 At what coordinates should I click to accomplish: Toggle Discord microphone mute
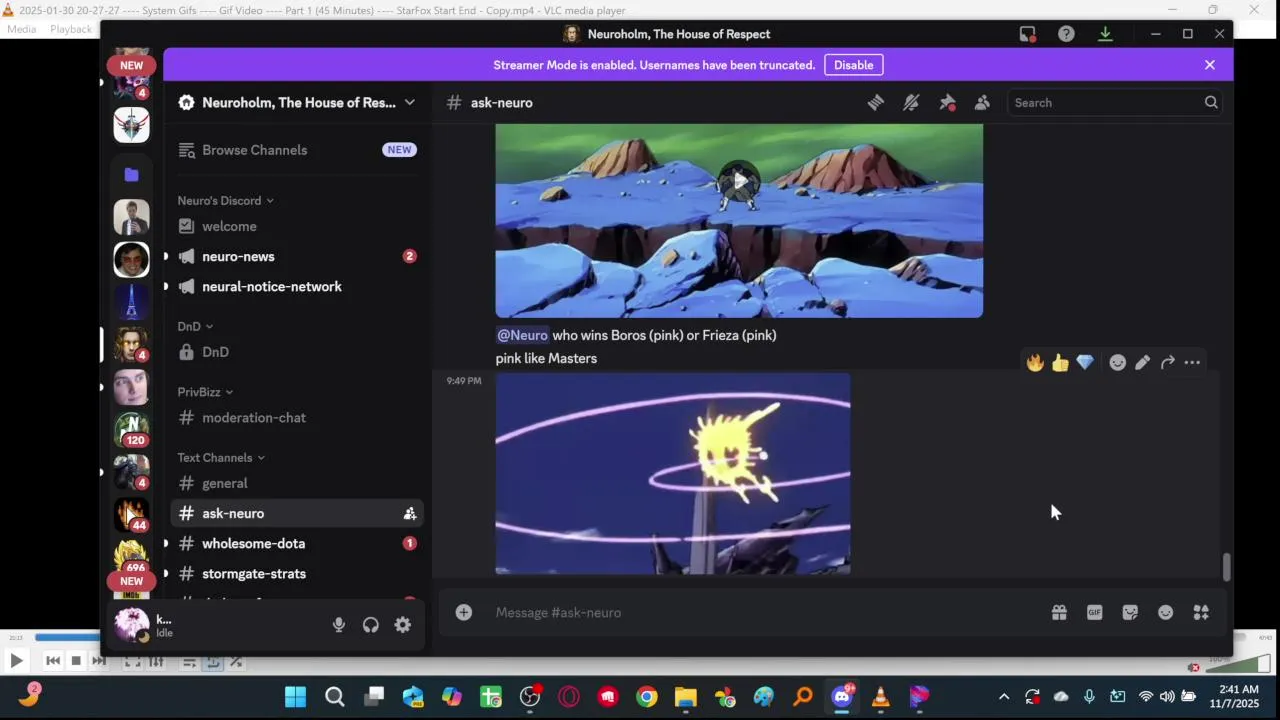click(x=339, y=625)
